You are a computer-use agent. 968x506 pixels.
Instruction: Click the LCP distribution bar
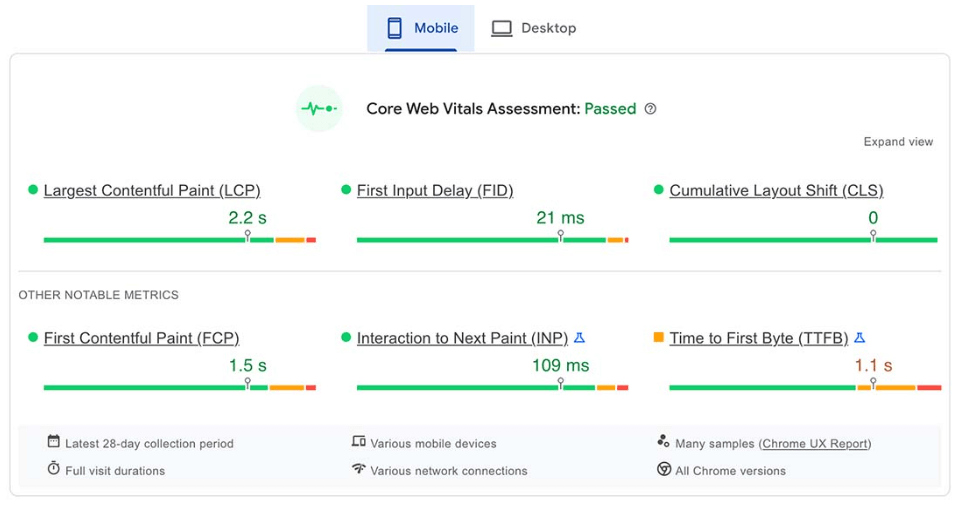pyautogui.click(x=180, y=239)
